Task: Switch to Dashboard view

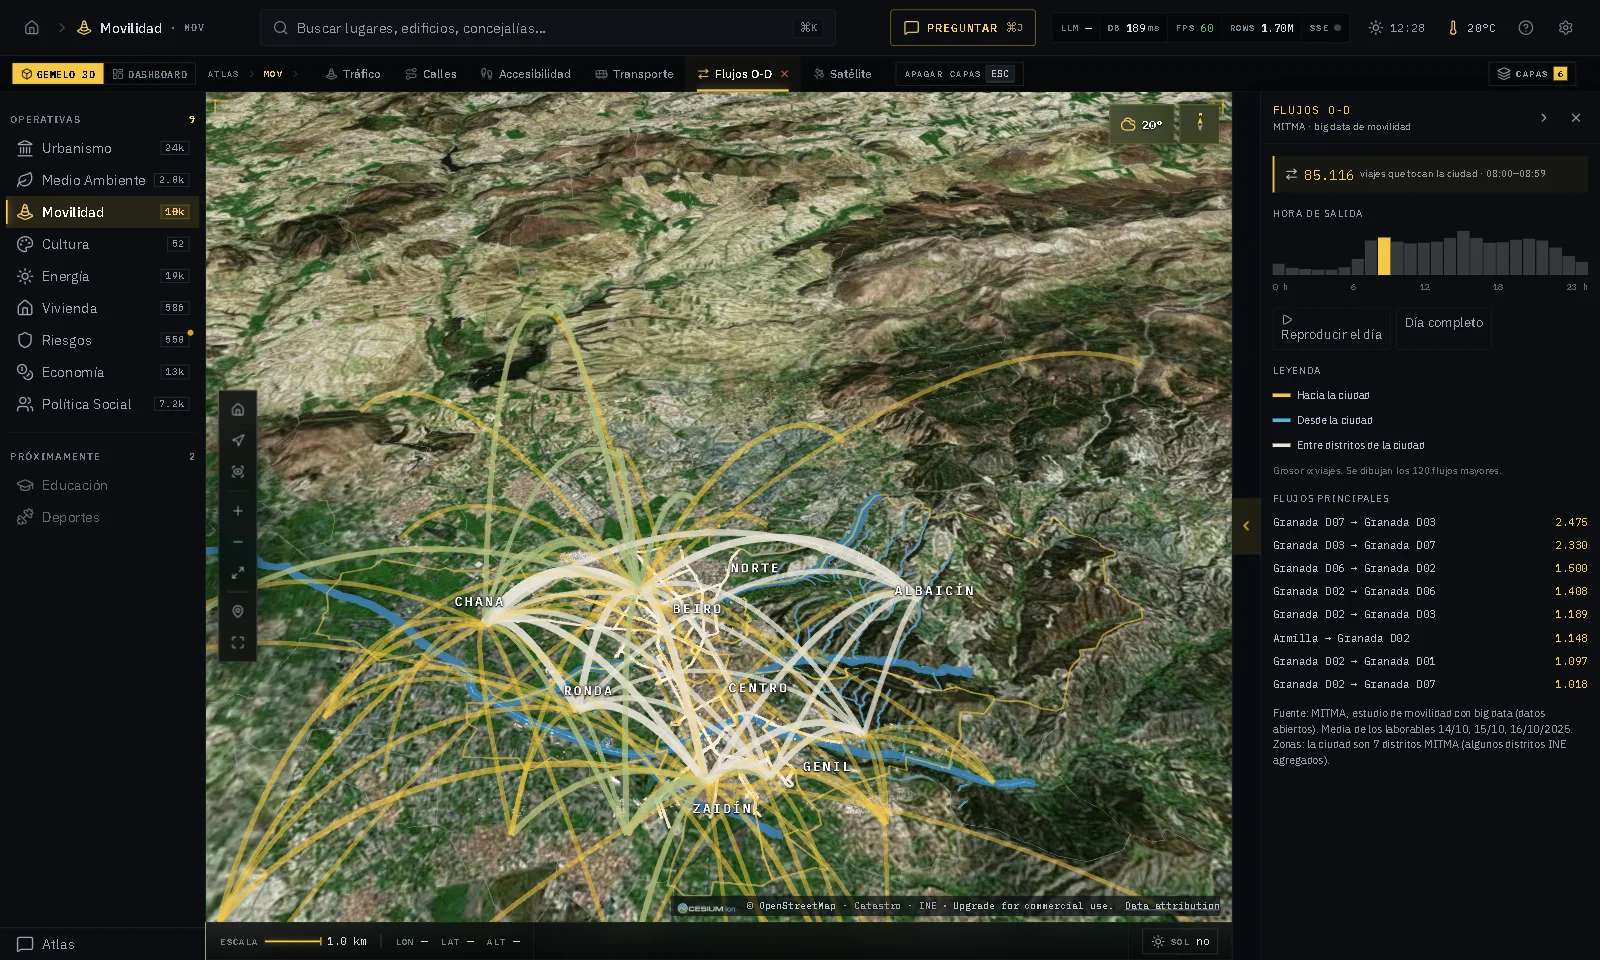Action: (150, 74)
